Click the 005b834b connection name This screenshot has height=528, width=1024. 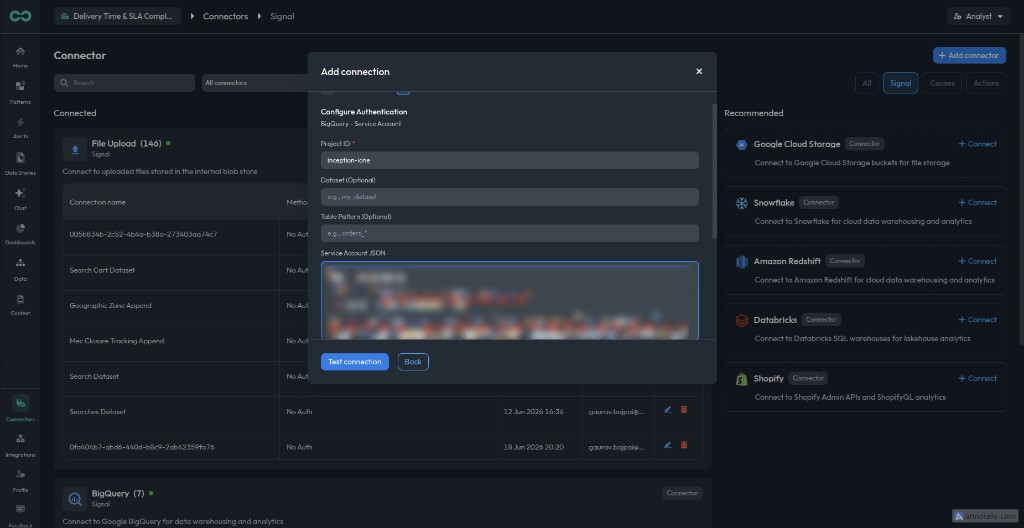[x=143, y=235]
